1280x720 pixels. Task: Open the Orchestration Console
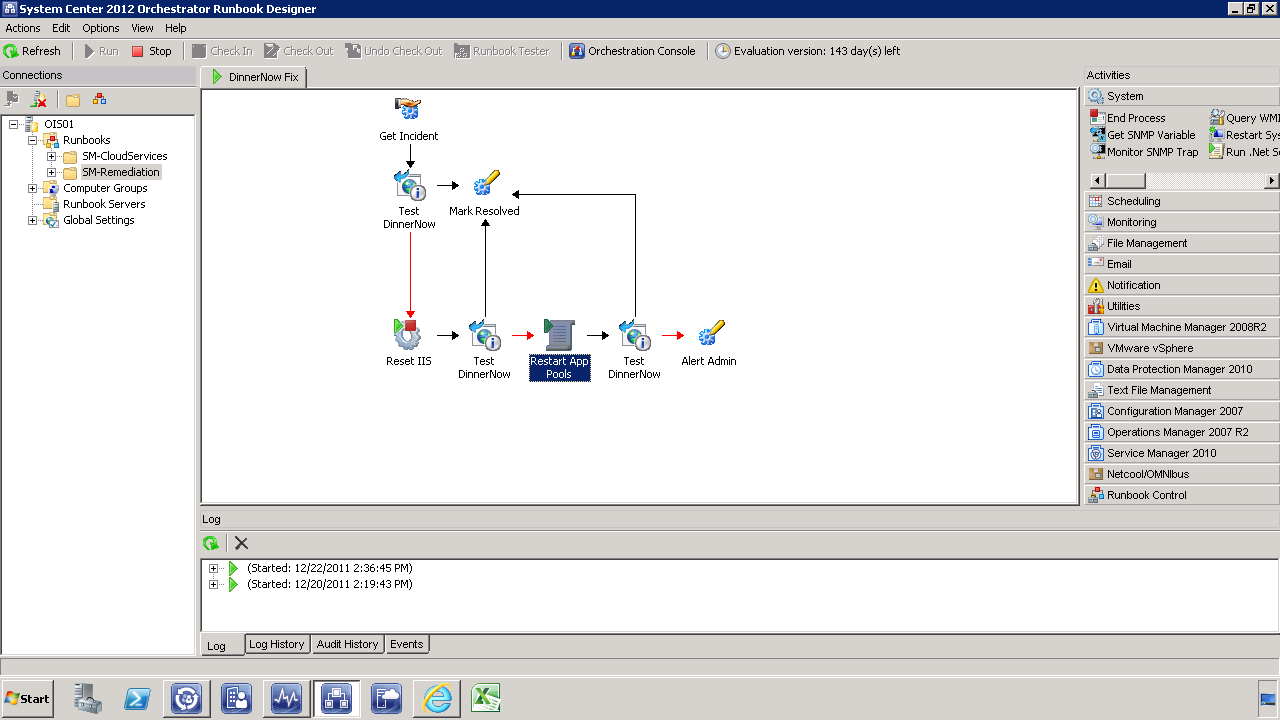pyautogui.click(x=633, y=51)
